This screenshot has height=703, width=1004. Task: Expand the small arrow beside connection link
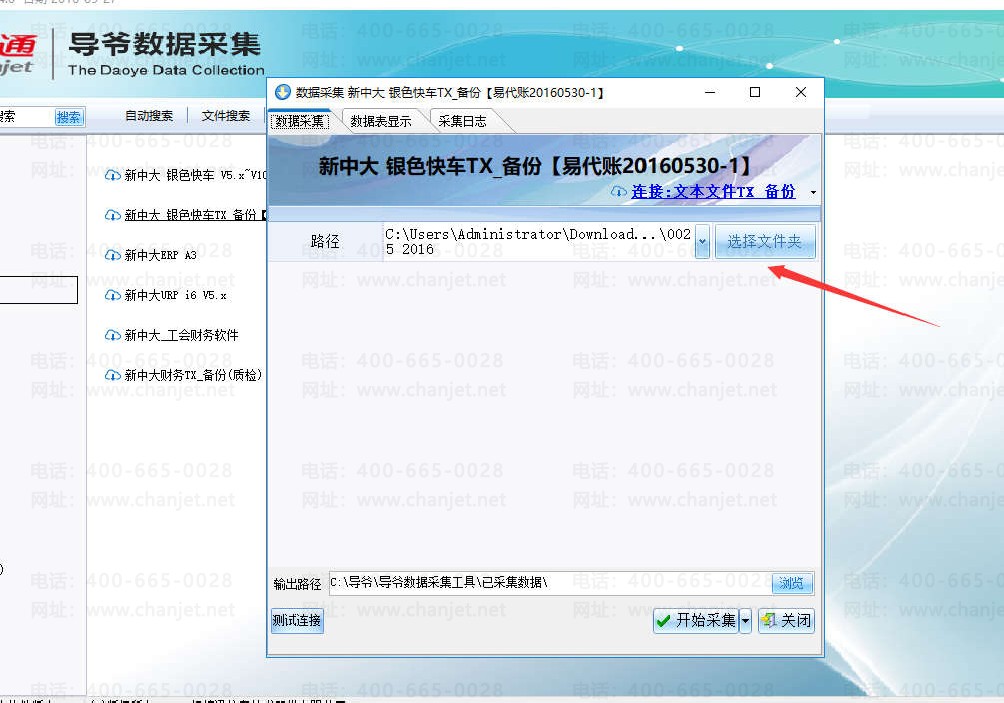point(813,192)
